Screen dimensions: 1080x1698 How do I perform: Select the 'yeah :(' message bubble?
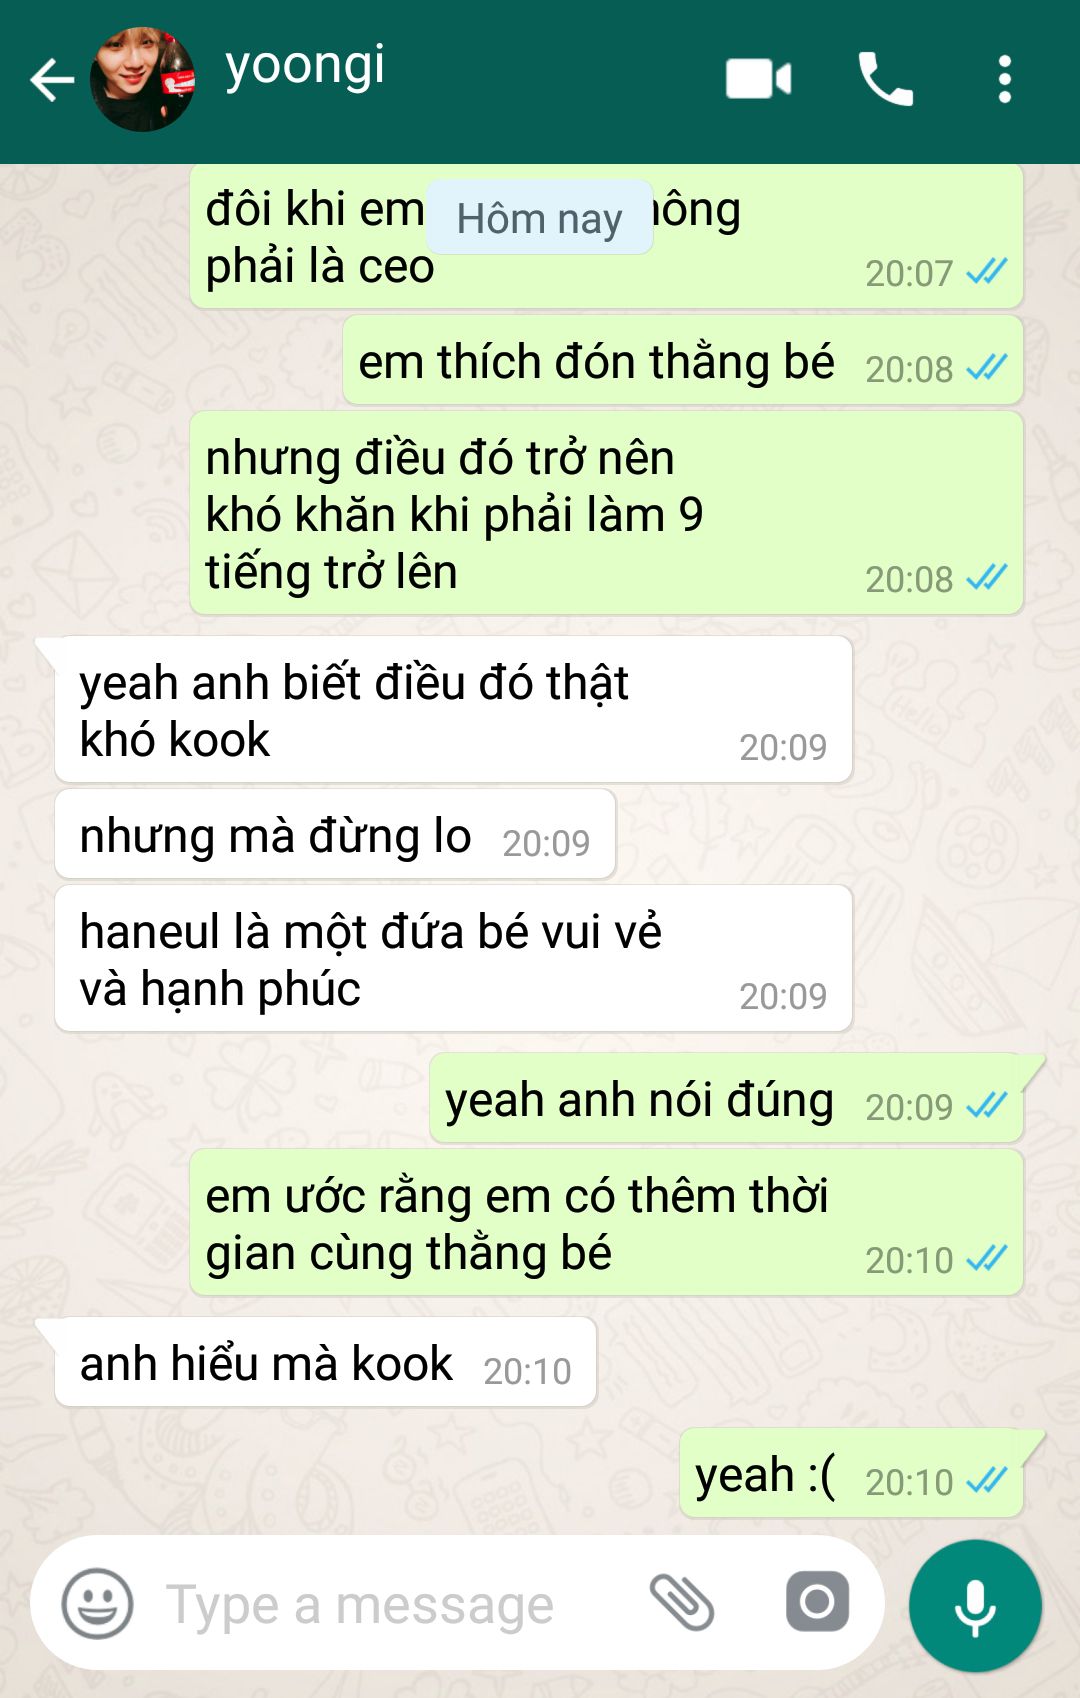[851, 1473]
